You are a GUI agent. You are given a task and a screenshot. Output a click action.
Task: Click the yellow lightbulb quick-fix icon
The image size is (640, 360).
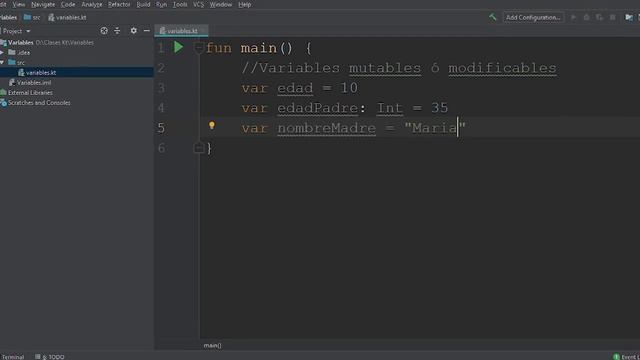click(x=211, y=125)
